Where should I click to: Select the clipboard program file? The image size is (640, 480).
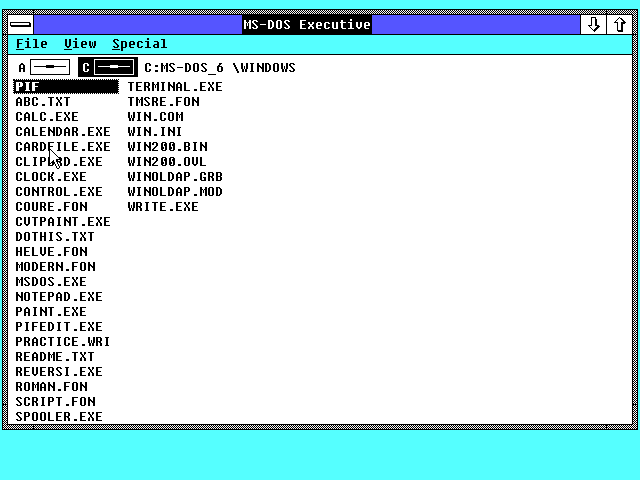tap(59, 162)
